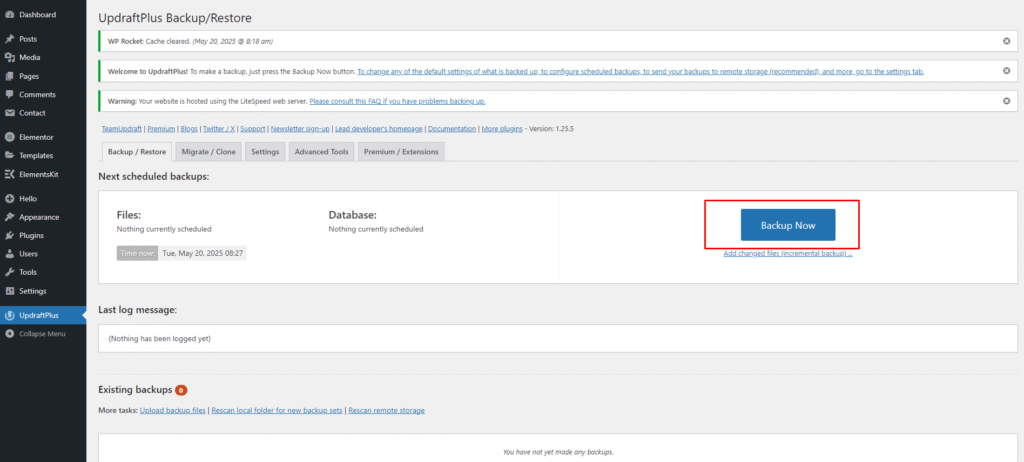This screenshot has height=462, width=1024.
Task: Switch to the Backup / Restore tab
Action: coord(136,152)
